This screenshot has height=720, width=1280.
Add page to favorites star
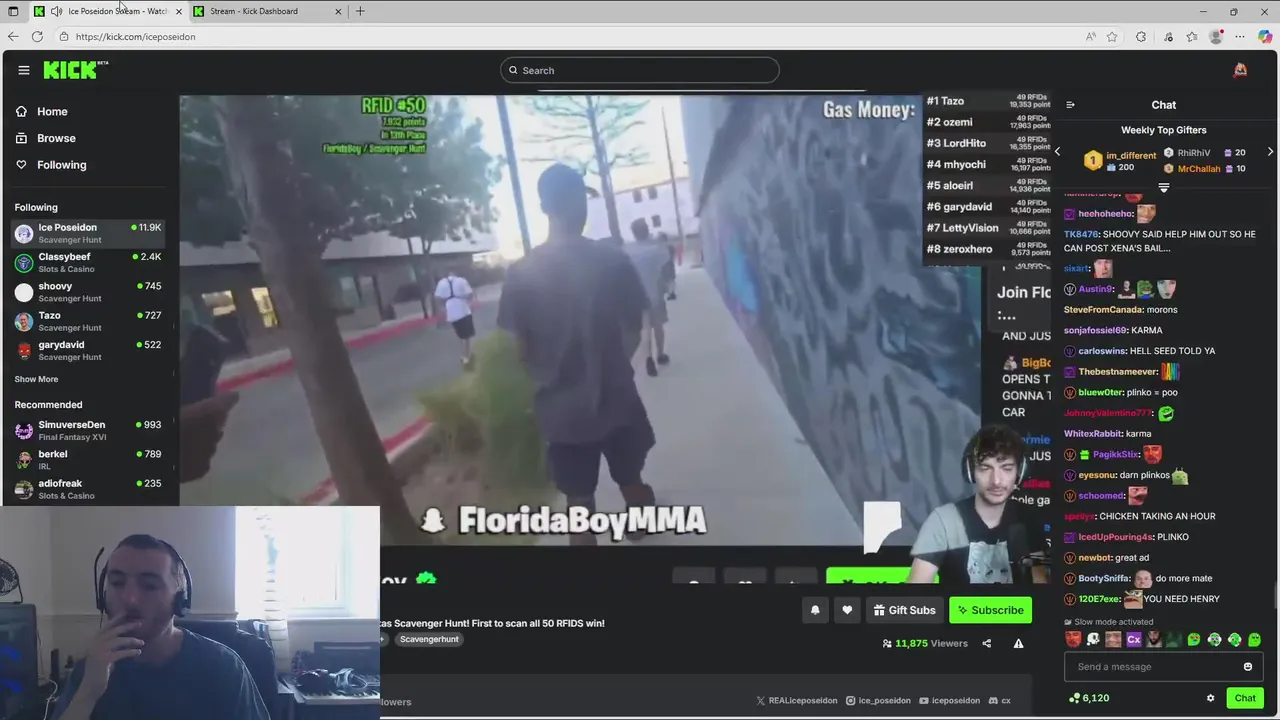click(1112, 36)
